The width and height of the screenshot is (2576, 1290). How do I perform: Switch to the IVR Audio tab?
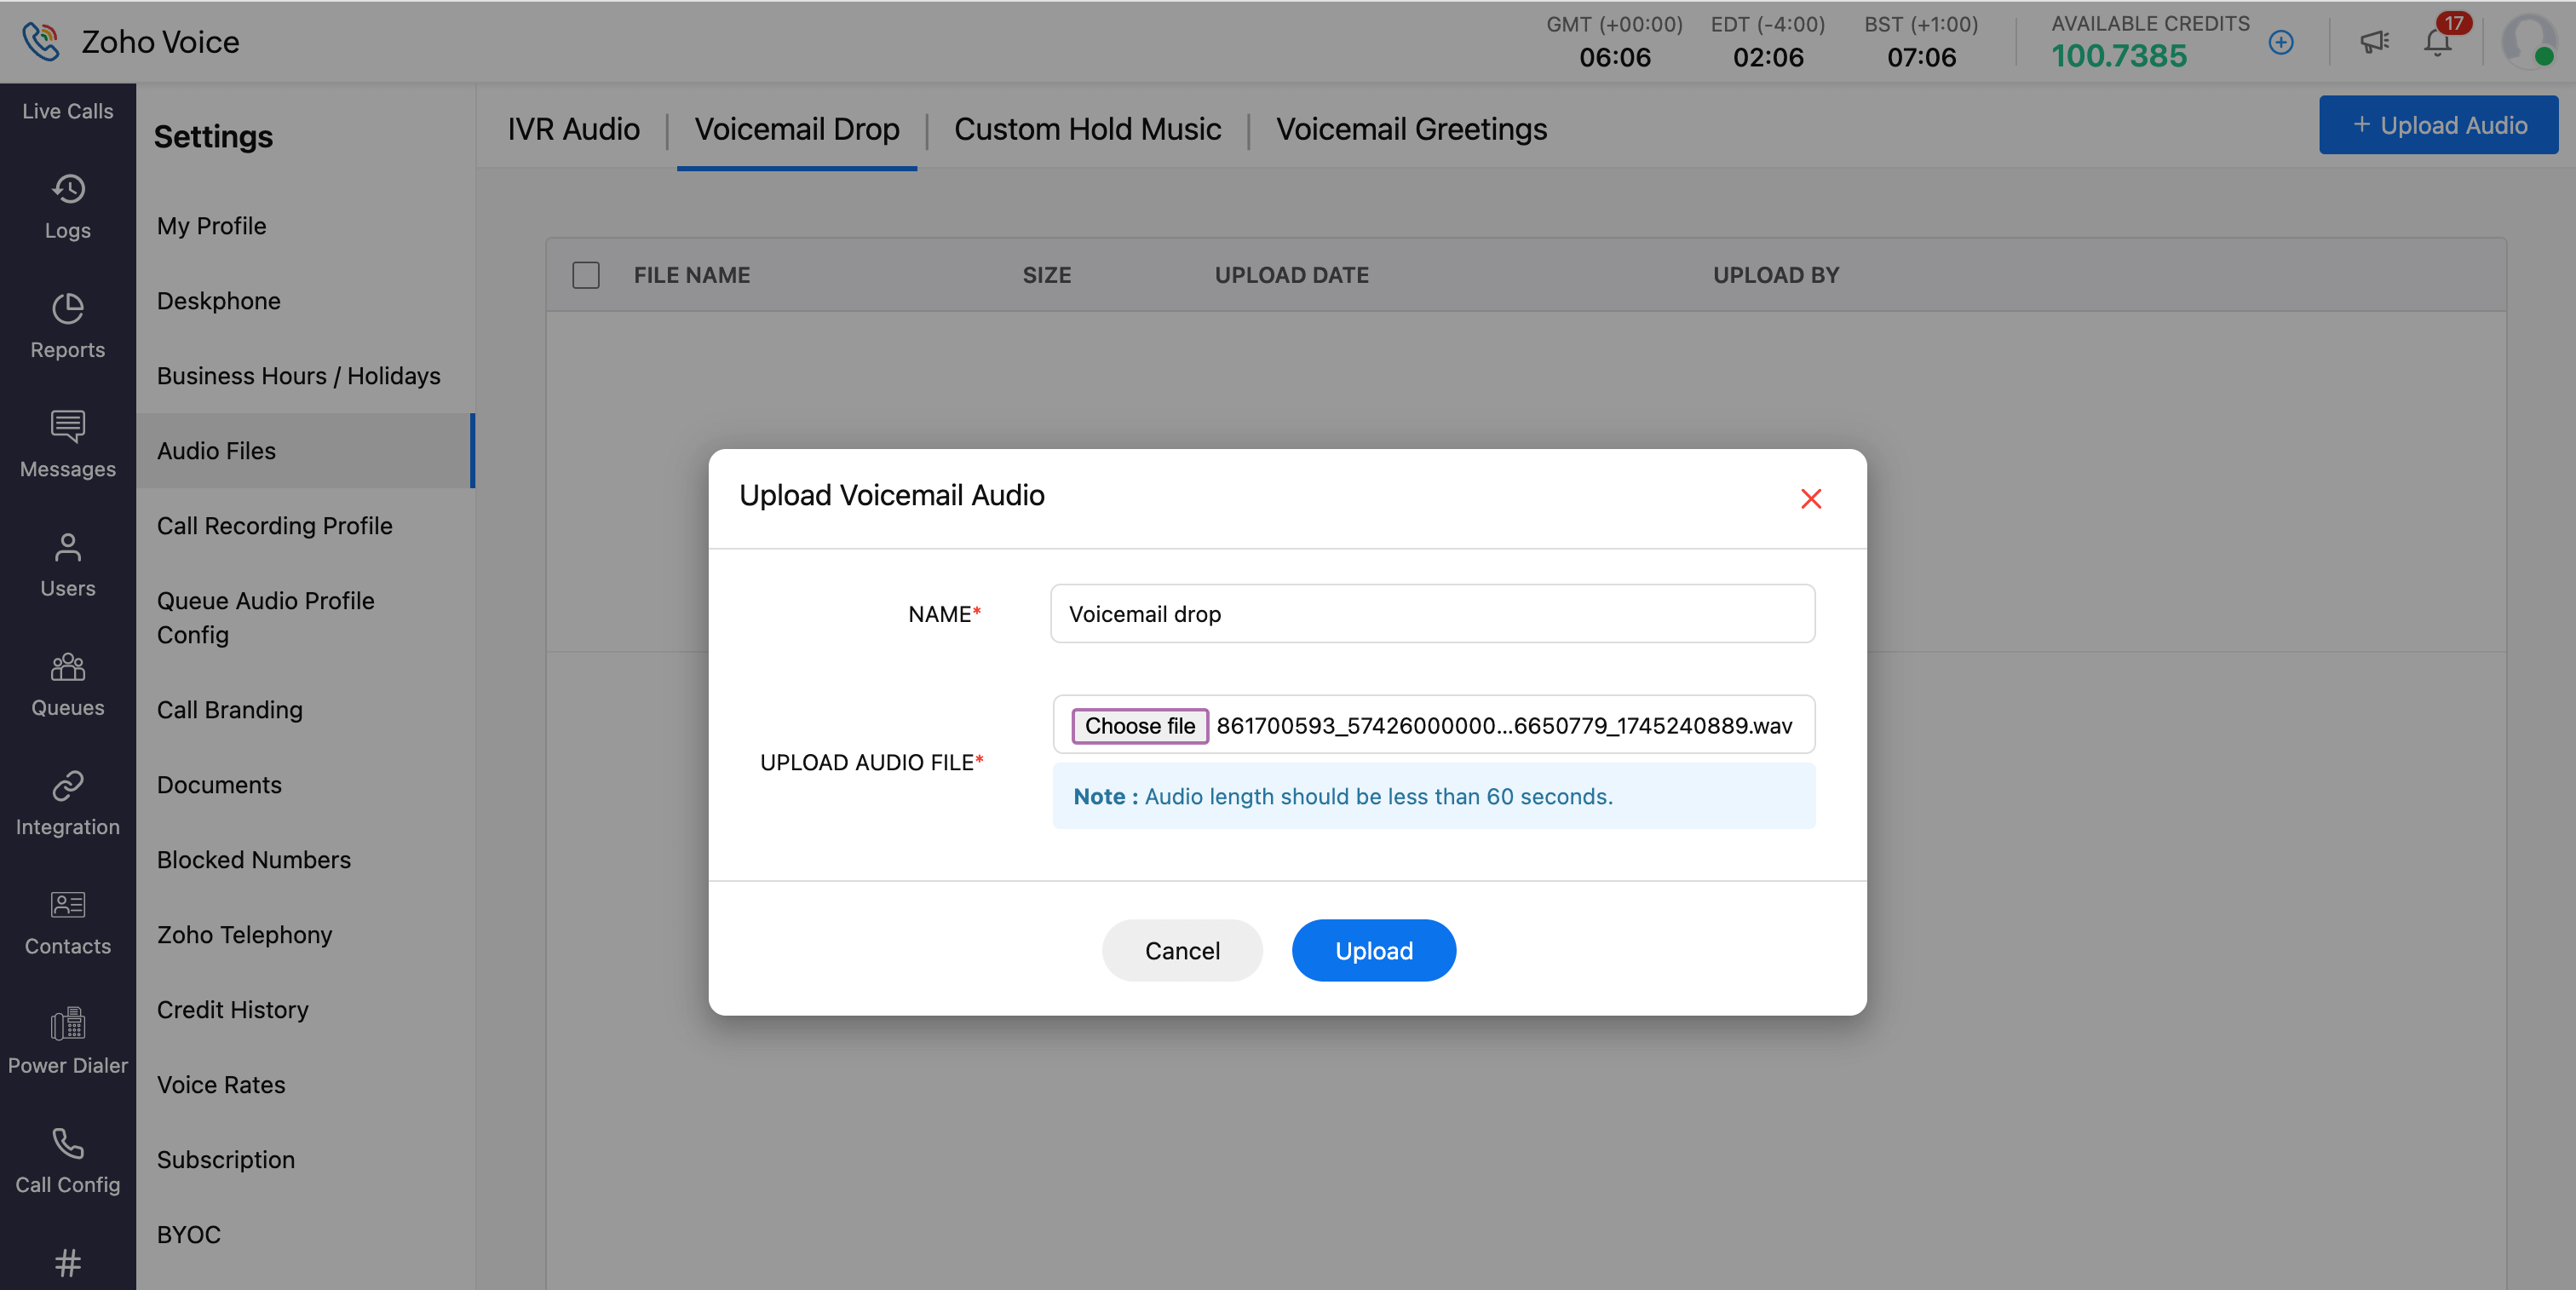(573, 129)
